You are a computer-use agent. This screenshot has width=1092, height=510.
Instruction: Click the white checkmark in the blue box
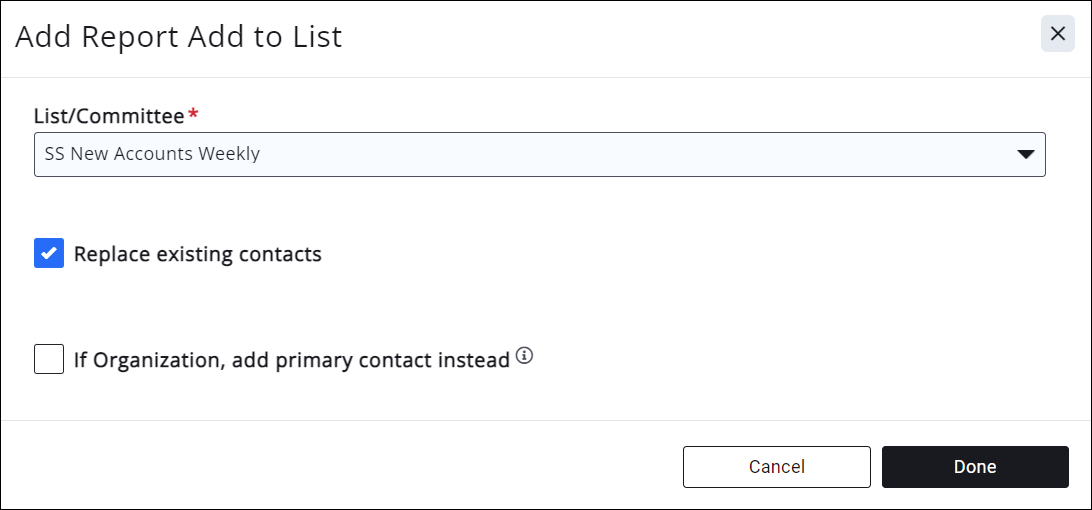pyautogui.click(x=49, y=254)
